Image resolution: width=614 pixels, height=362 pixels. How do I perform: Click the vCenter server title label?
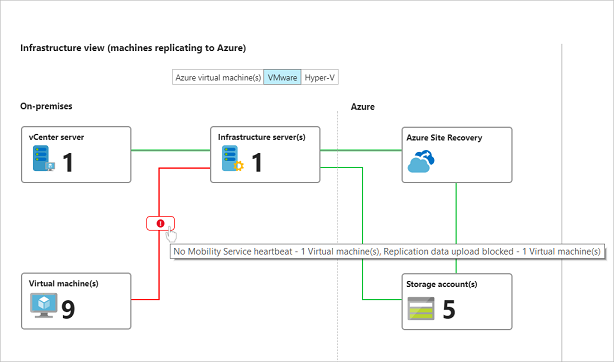coord(56,137)
